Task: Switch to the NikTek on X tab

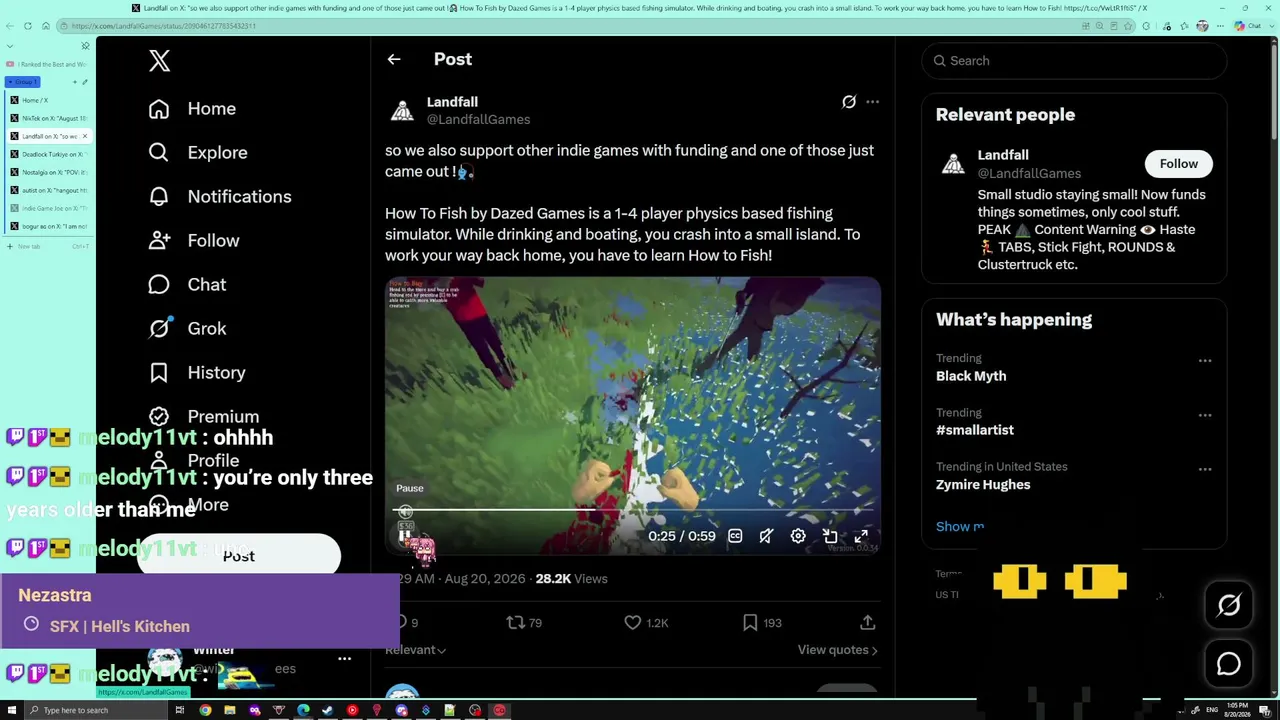Action: coord(49,118)
